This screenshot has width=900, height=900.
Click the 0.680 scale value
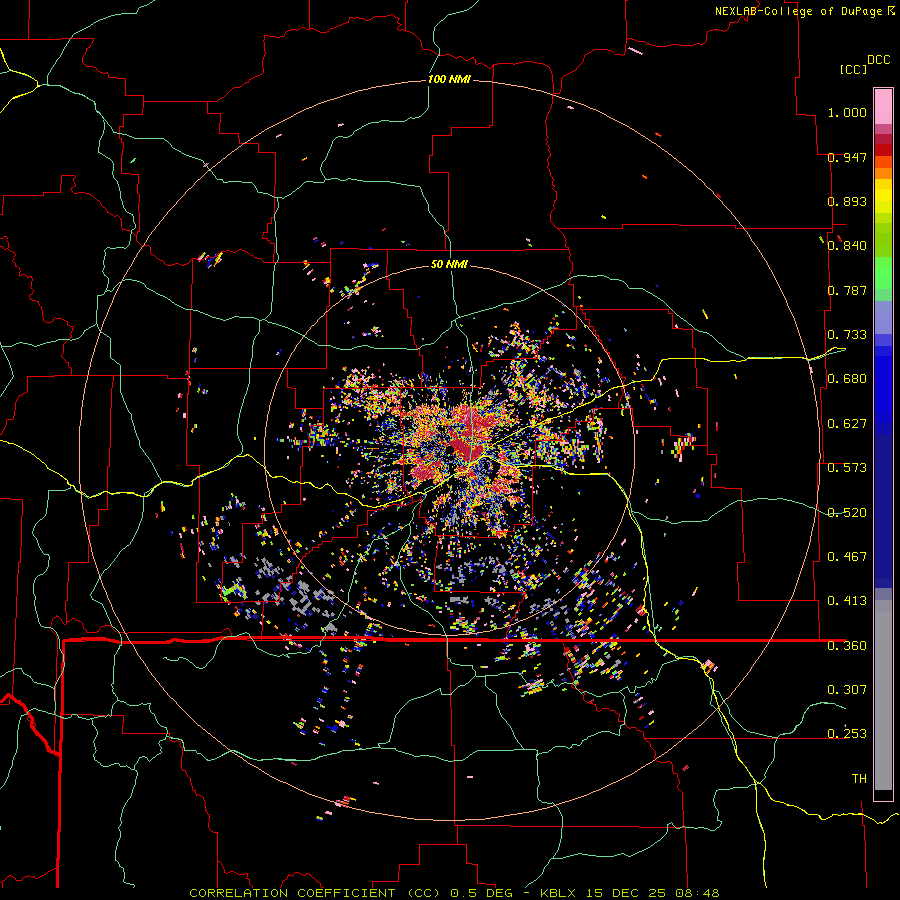point(847,379)
